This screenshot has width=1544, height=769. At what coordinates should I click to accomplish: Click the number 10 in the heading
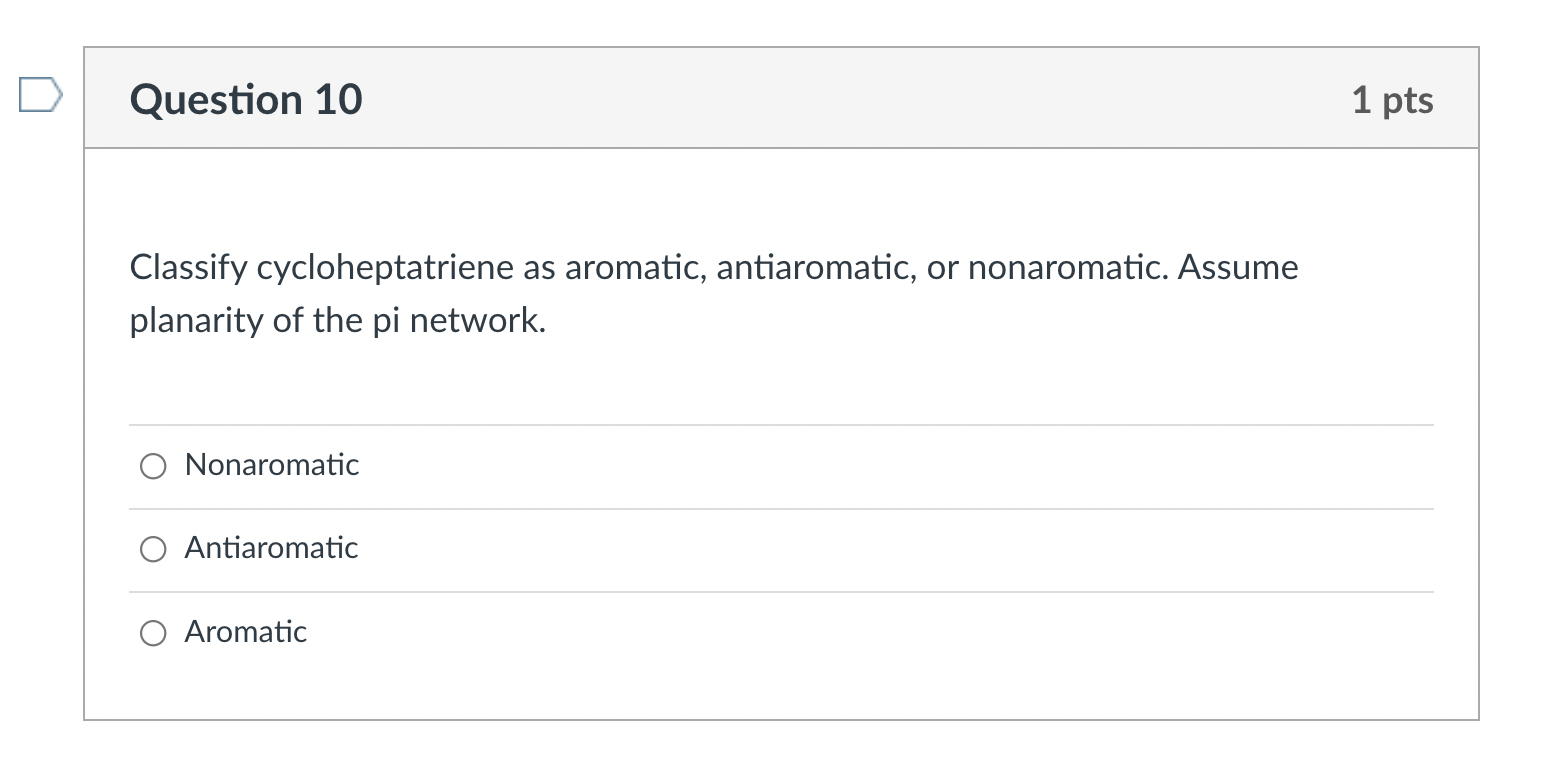coord(339,100)
